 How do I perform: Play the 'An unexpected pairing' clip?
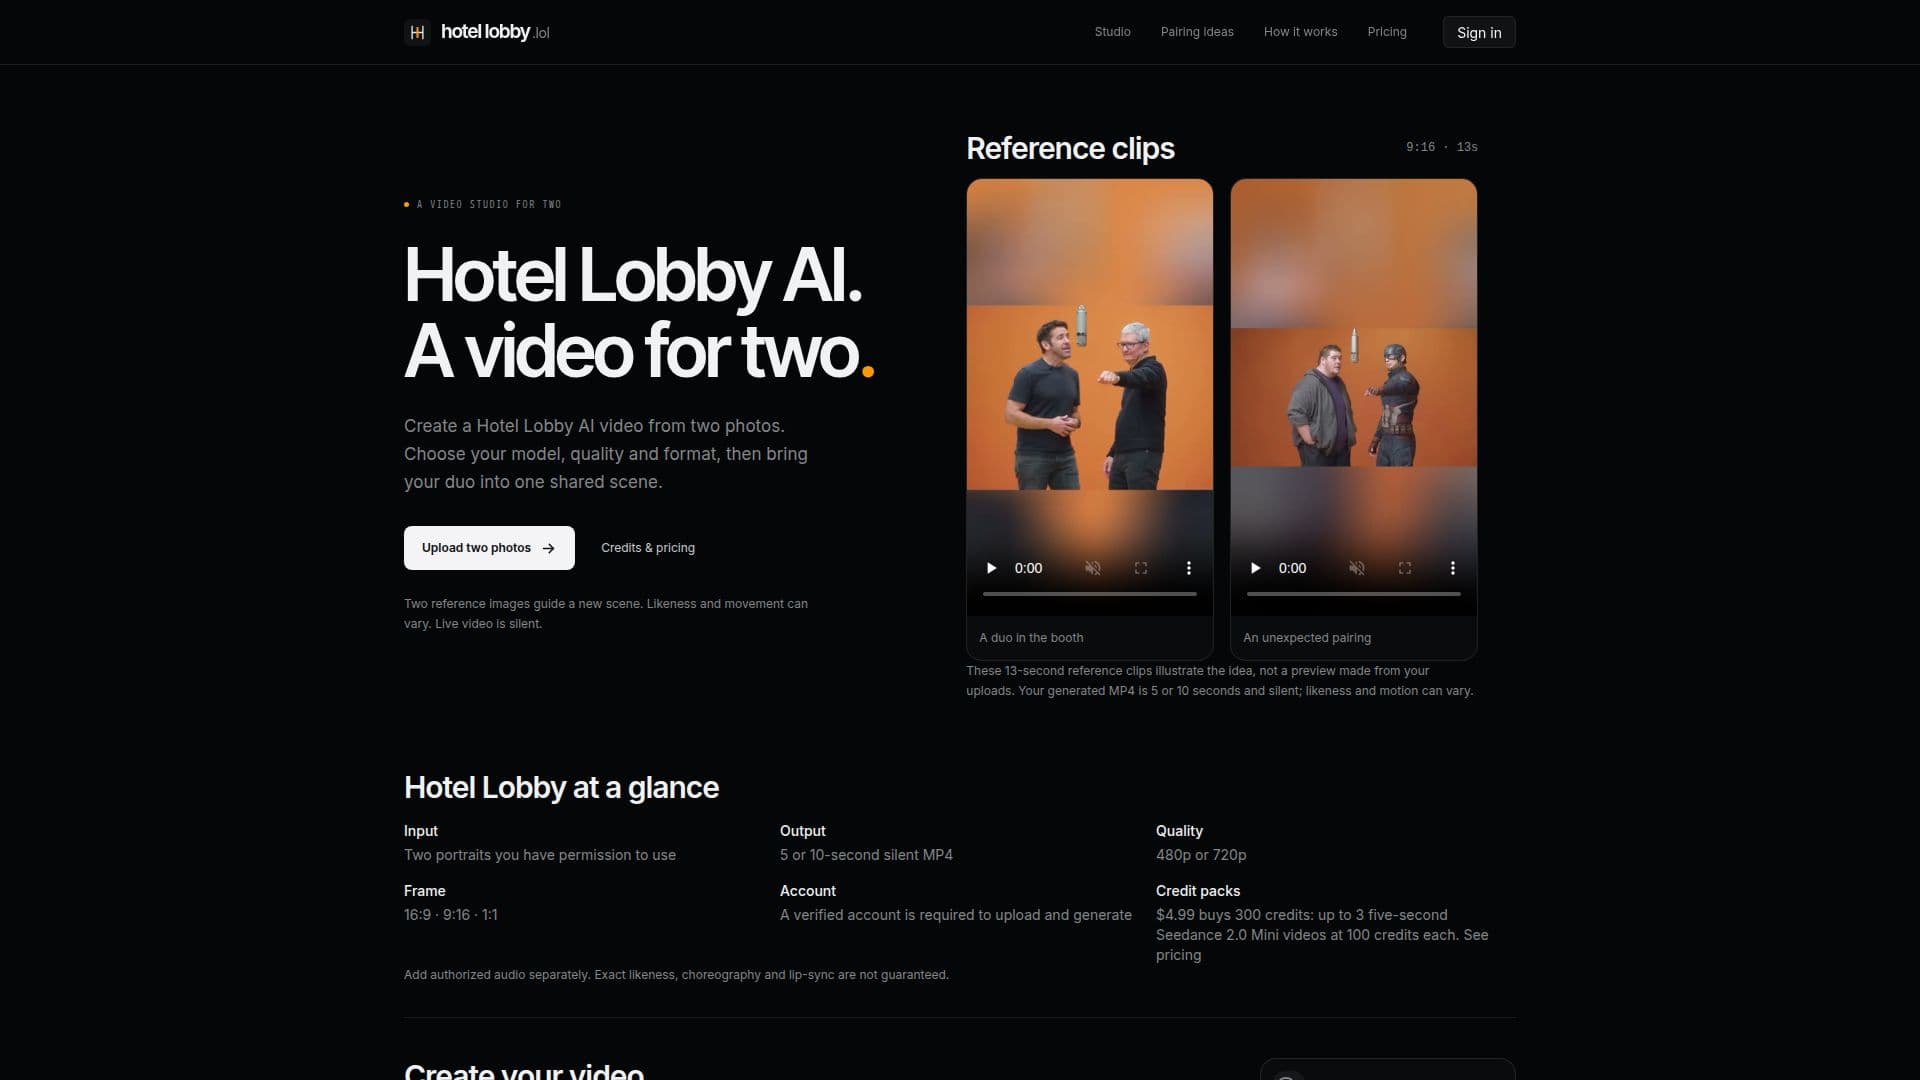click(x=1255, y=568)
